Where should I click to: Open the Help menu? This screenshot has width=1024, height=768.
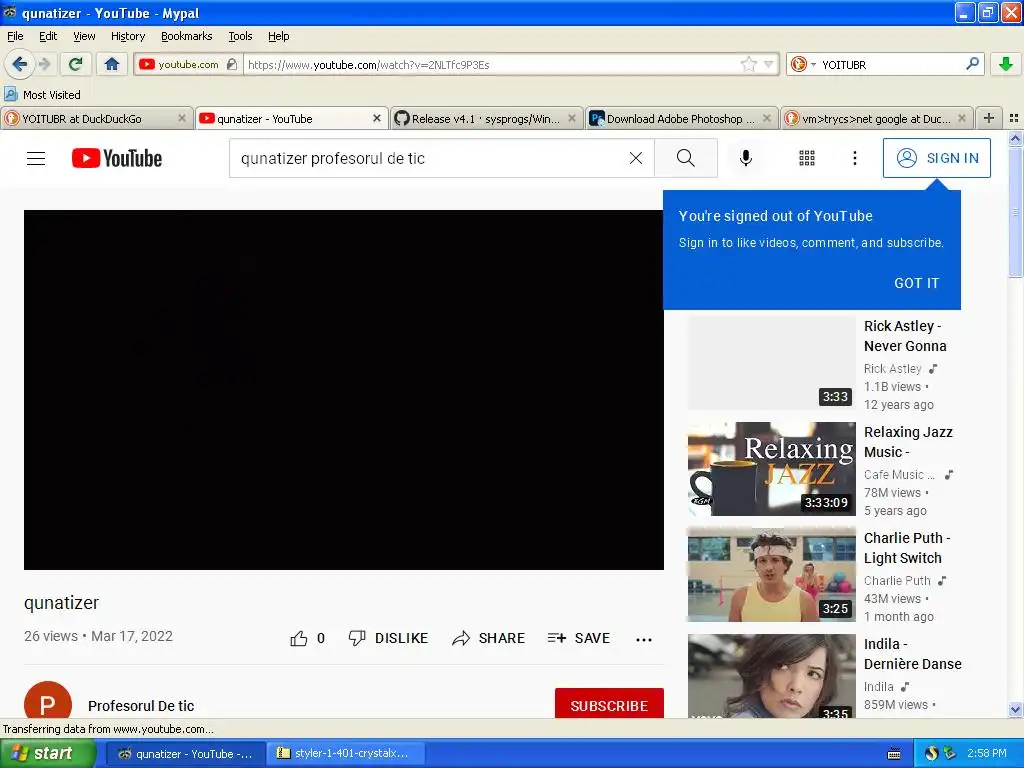click(x=279, y=36)
